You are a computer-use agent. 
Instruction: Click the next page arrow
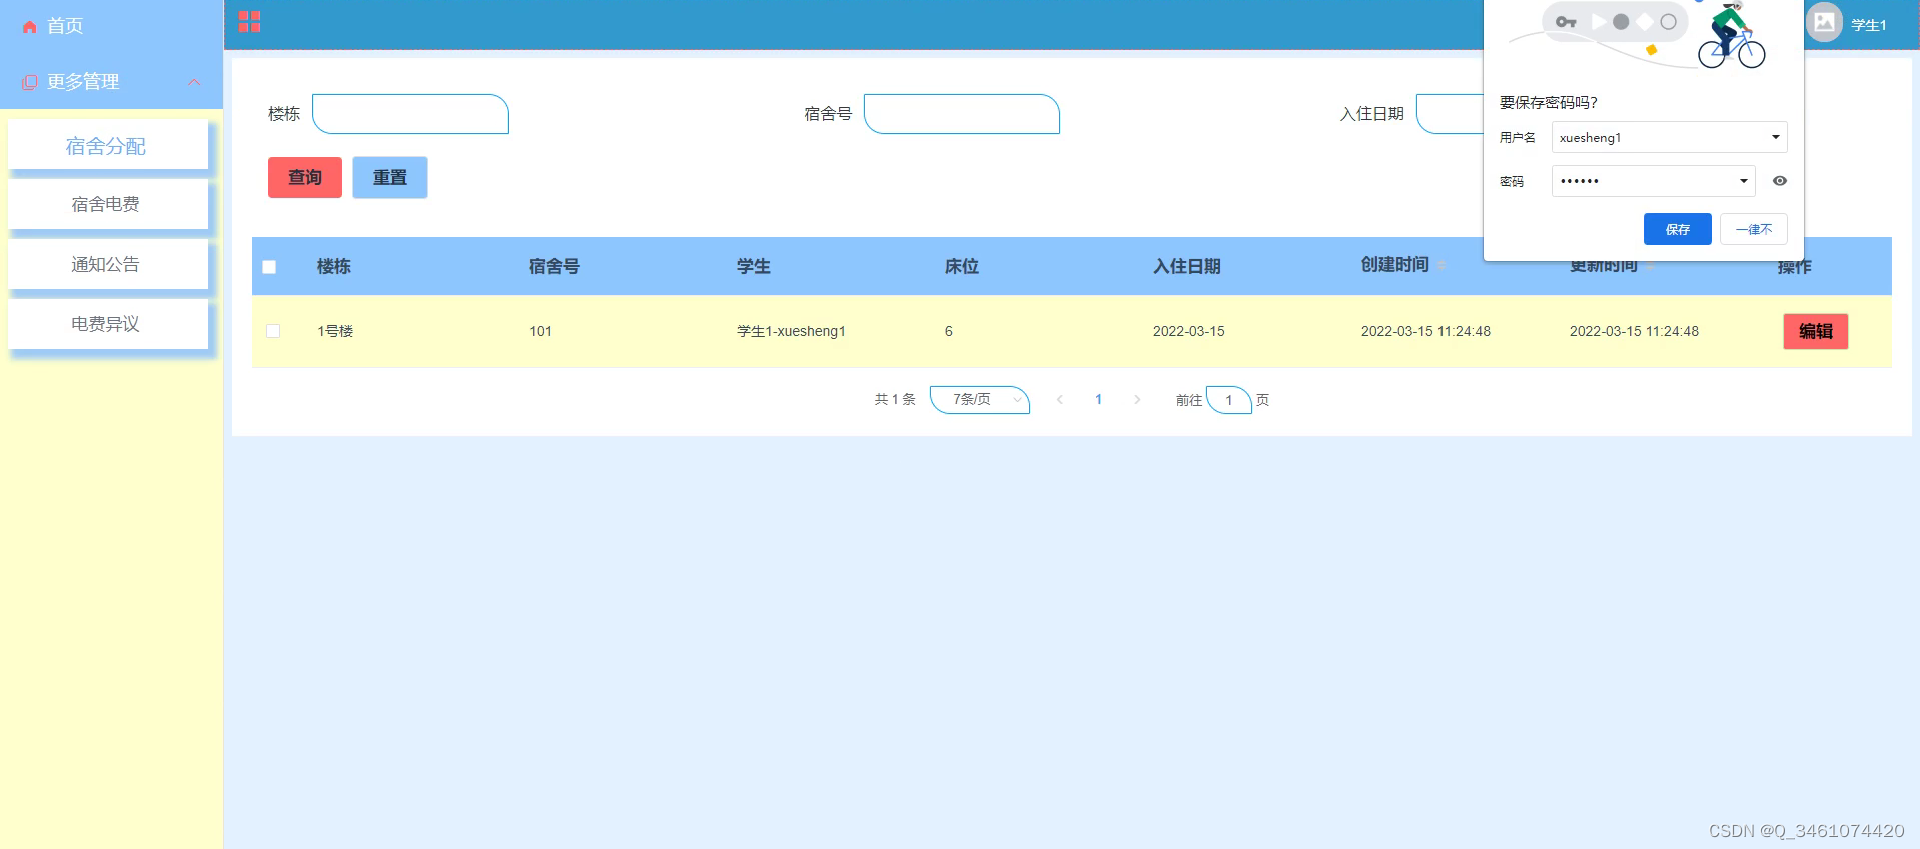tap(1137, 399)
